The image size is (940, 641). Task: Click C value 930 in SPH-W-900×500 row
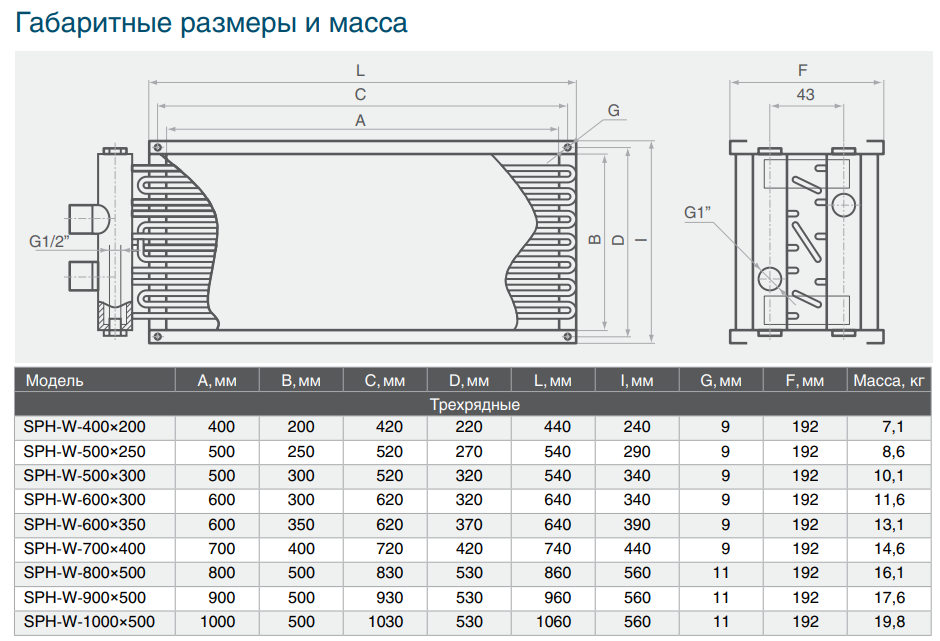point(390,598)
